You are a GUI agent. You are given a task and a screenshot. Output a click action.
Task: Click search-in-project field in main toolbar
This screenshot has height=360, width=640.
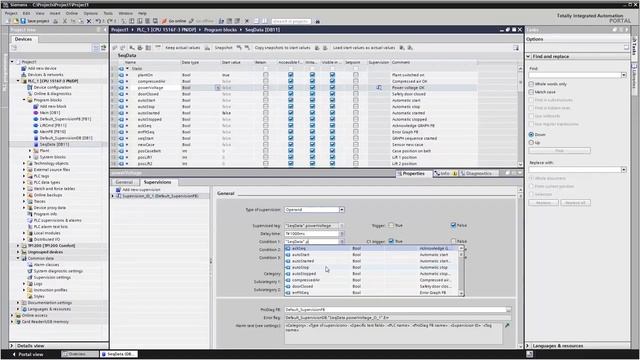click(x=291, y=21)
